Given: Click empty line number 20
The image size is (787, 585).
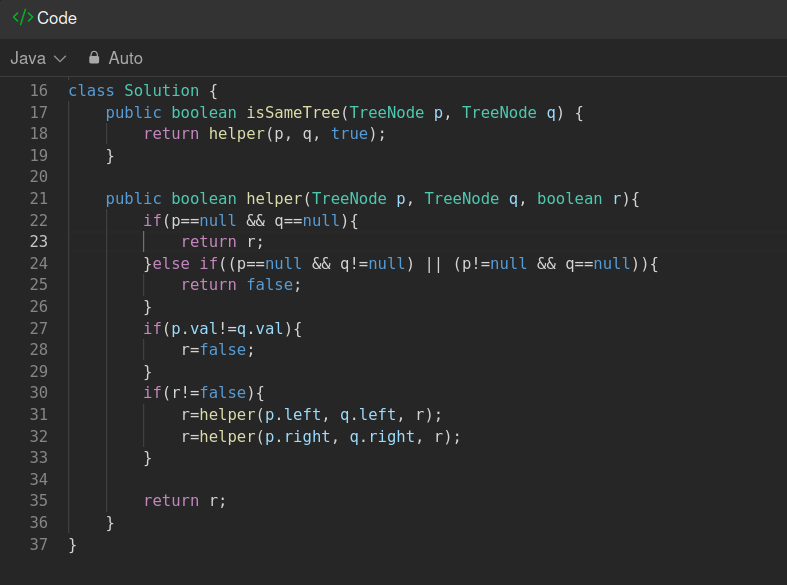Looking at the screenshot, I should click(x=39, y=177).
